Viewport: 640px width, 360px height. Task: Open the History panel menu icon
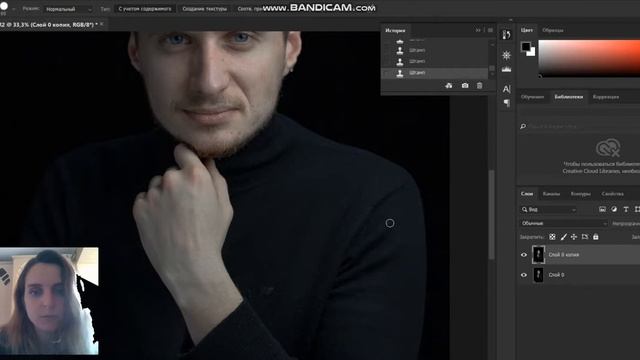click(490, 30)
